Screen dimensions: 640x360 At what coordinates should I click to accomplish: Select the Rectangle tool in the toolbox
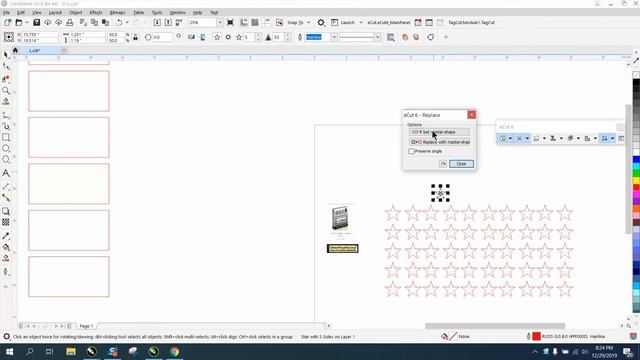click(x=6, y=137)
